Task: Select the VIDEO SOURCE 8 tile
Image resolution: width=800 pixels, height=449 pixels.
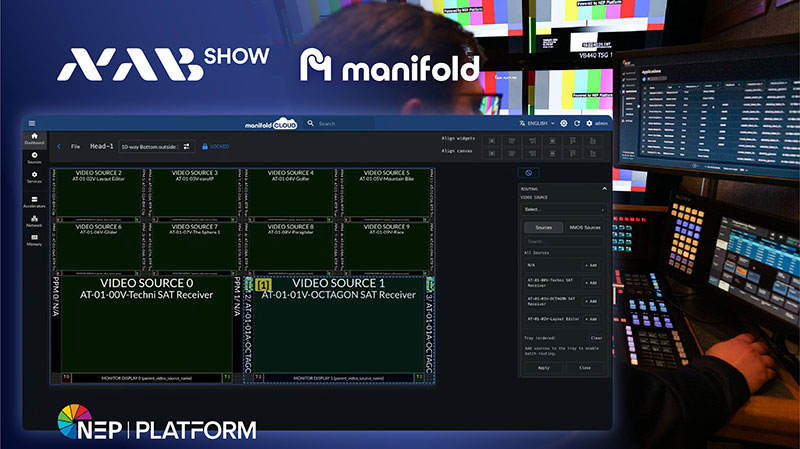Action: [290, 248]
